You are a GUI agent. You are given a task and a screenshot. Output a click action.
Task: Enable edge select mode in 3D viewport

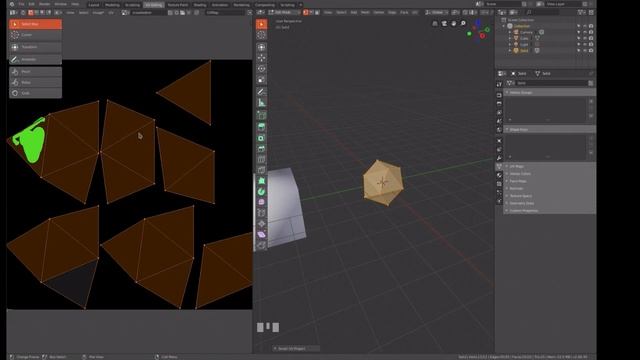(311, 13)
